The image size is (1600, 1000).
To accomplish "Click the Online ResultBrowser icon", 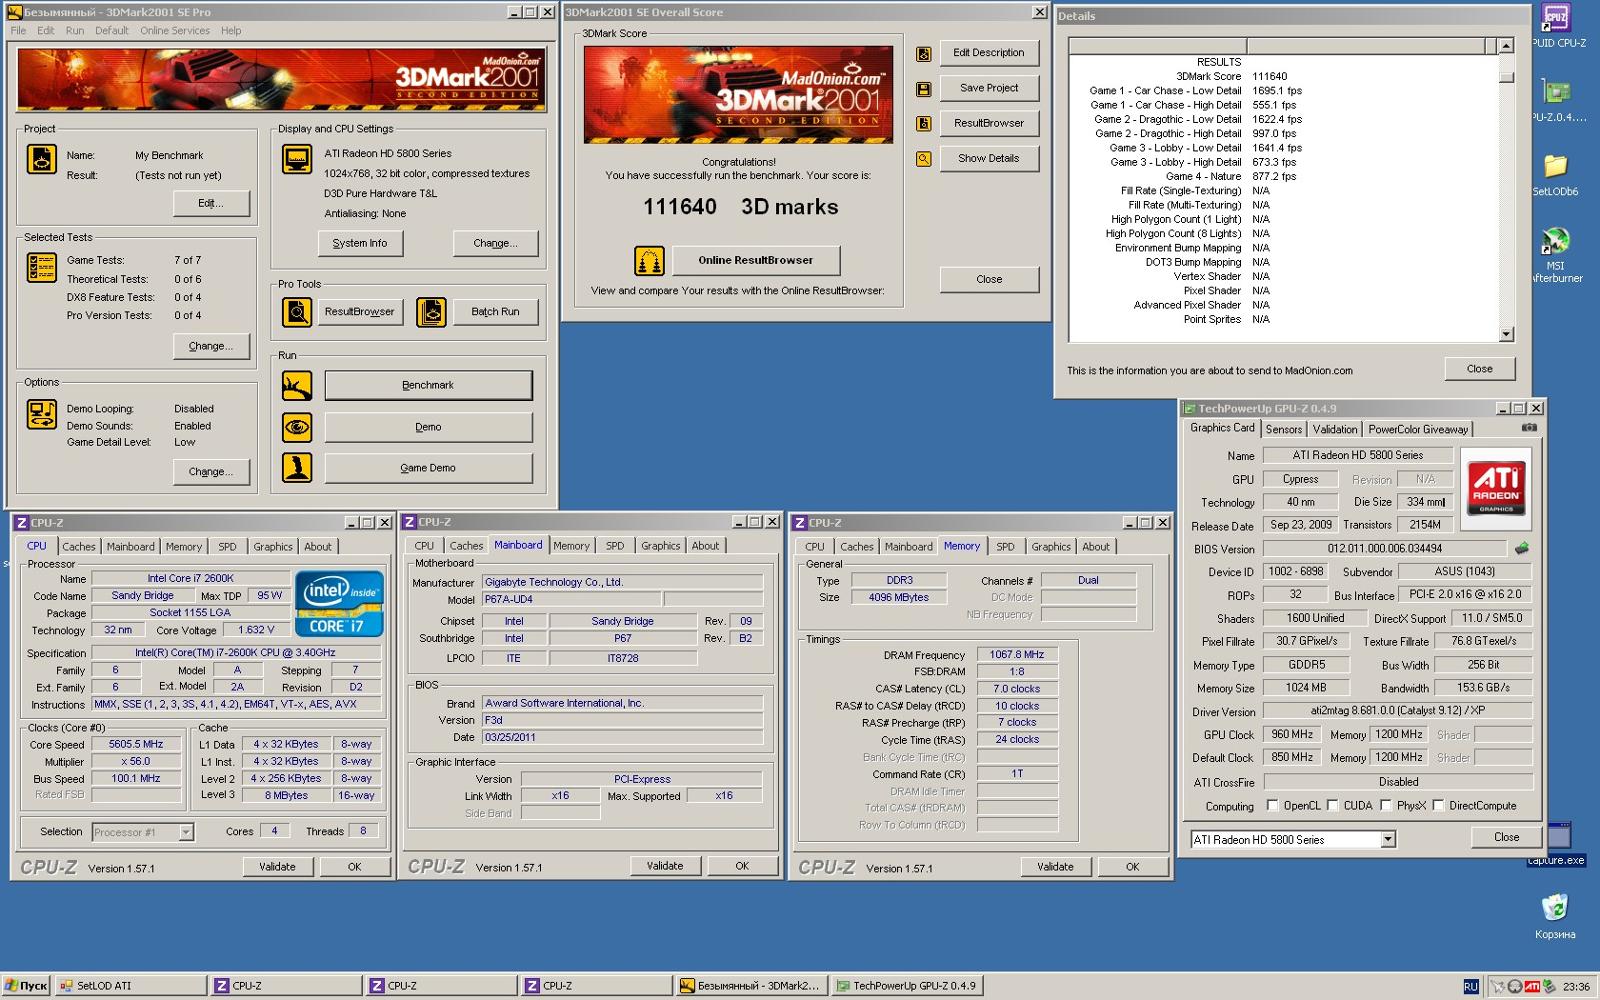I will click(649, 261).
